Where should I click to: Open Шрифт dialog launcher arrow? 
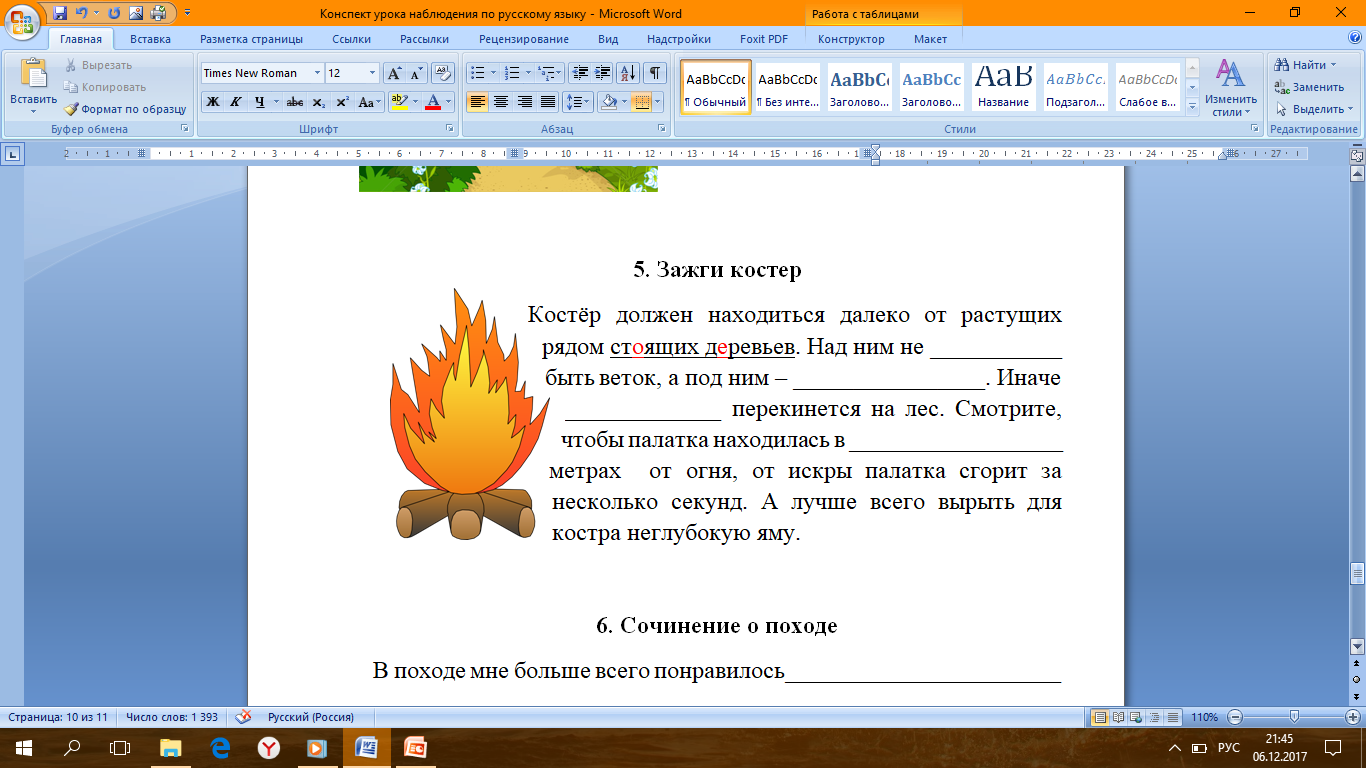tap(450, 129)
